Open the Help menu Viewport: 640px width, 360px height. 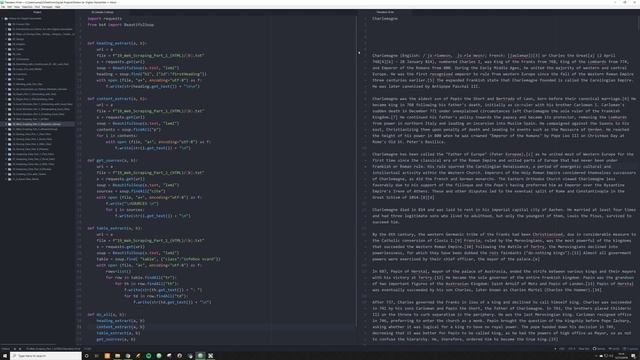coord(58,7)
